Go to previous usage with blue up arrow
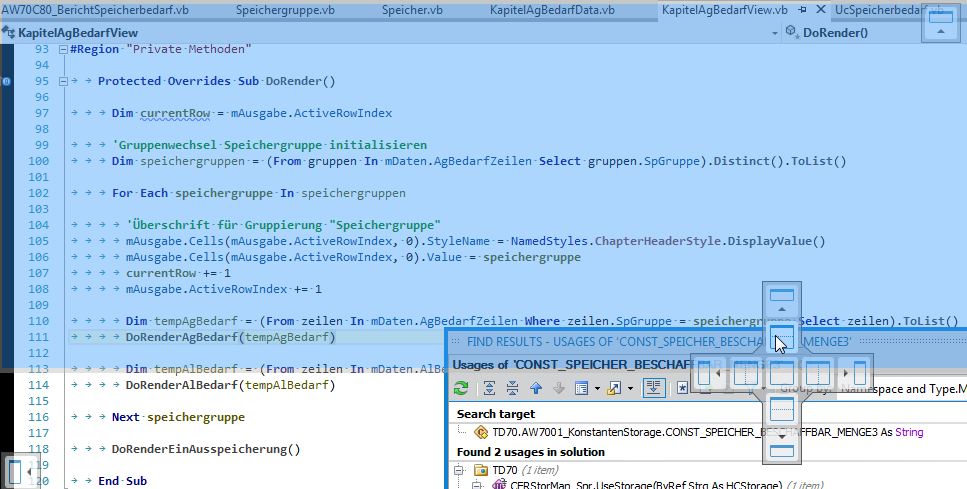Viewport: 967px width, 489px height. tap(535, 388)
